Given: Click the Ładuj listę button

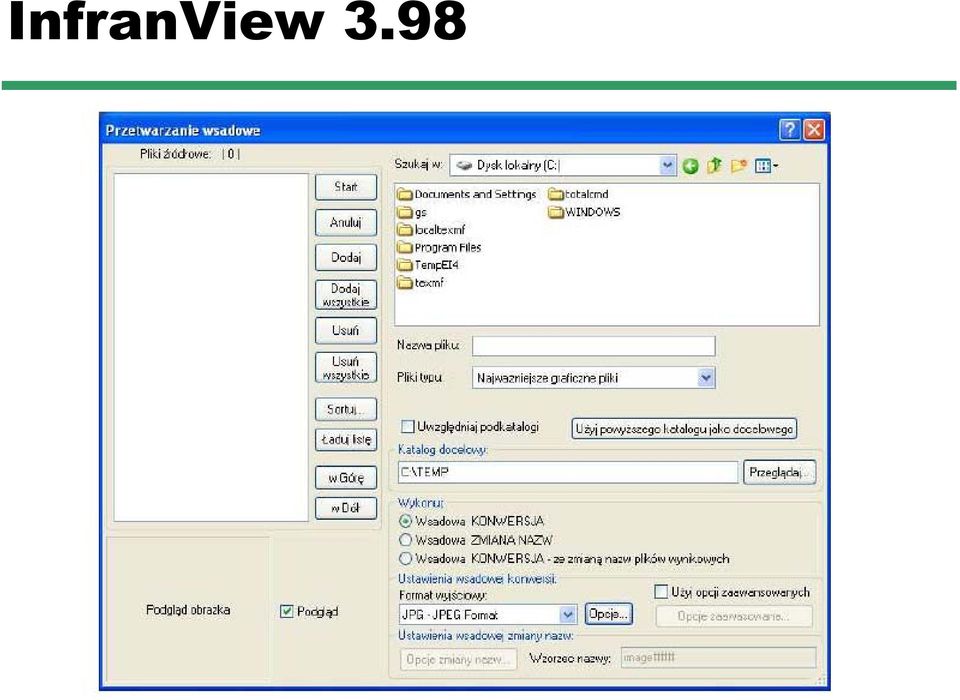Looking at the screenshot, I should point(346,440).
